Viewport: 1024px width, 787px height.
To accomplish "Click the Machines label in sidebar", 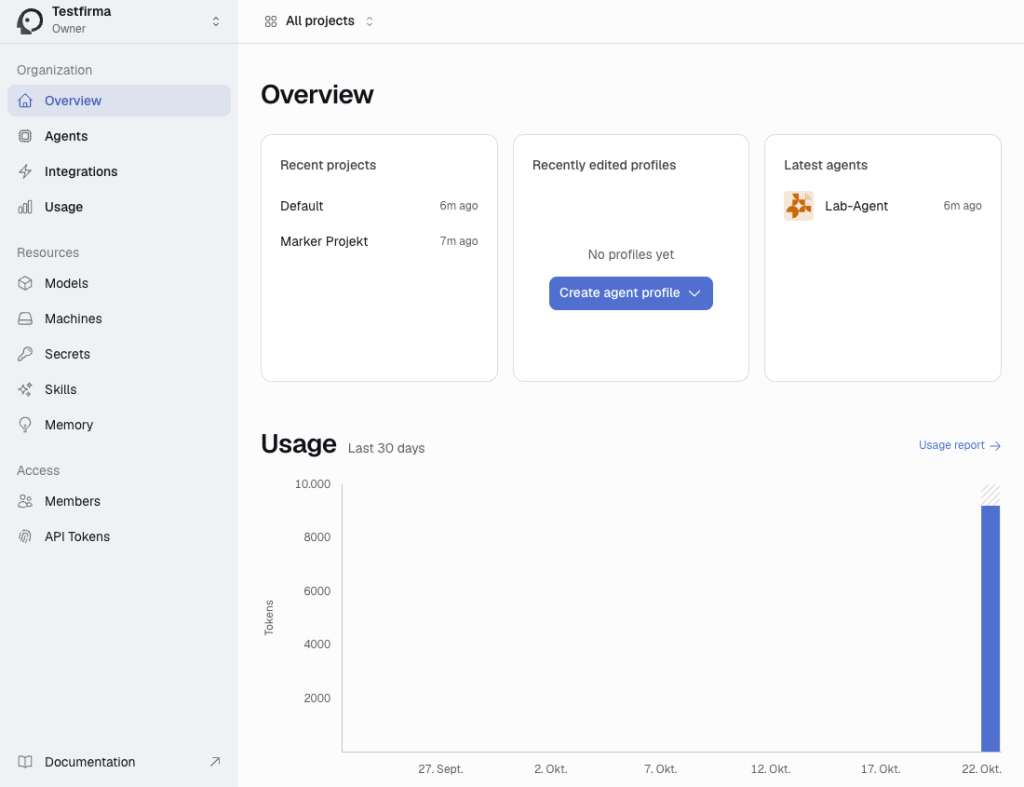I will pos(73,319).
